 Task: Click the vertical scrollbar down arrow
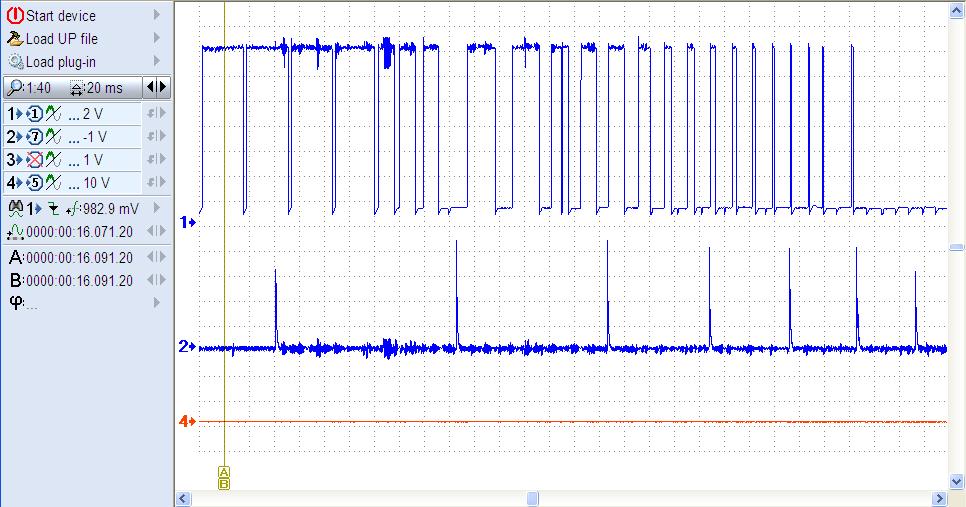tap(956, 481)
